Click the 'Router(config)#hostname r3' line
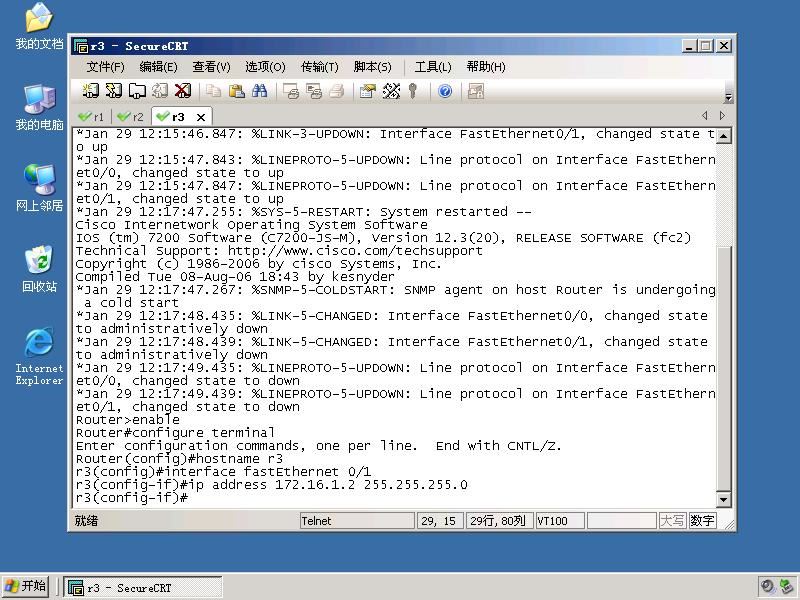The height and width of the screenshot is (600, 800). point(179,459)
